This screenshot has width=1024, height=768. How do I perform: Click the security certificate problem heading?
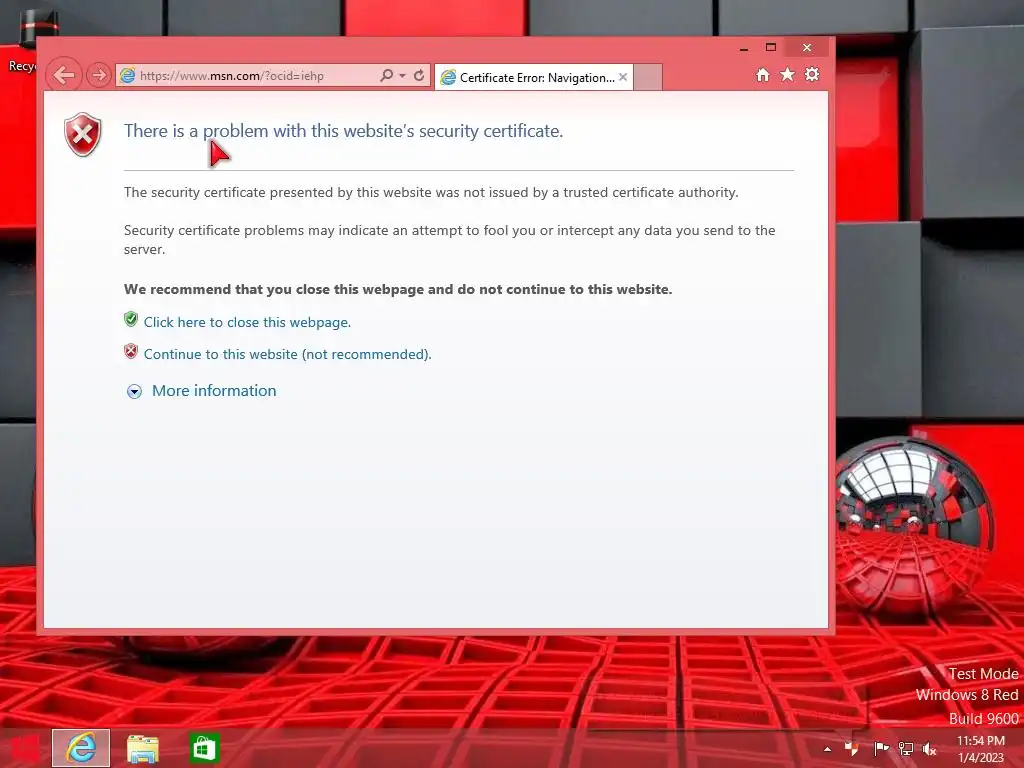click(x=344, y=131)
